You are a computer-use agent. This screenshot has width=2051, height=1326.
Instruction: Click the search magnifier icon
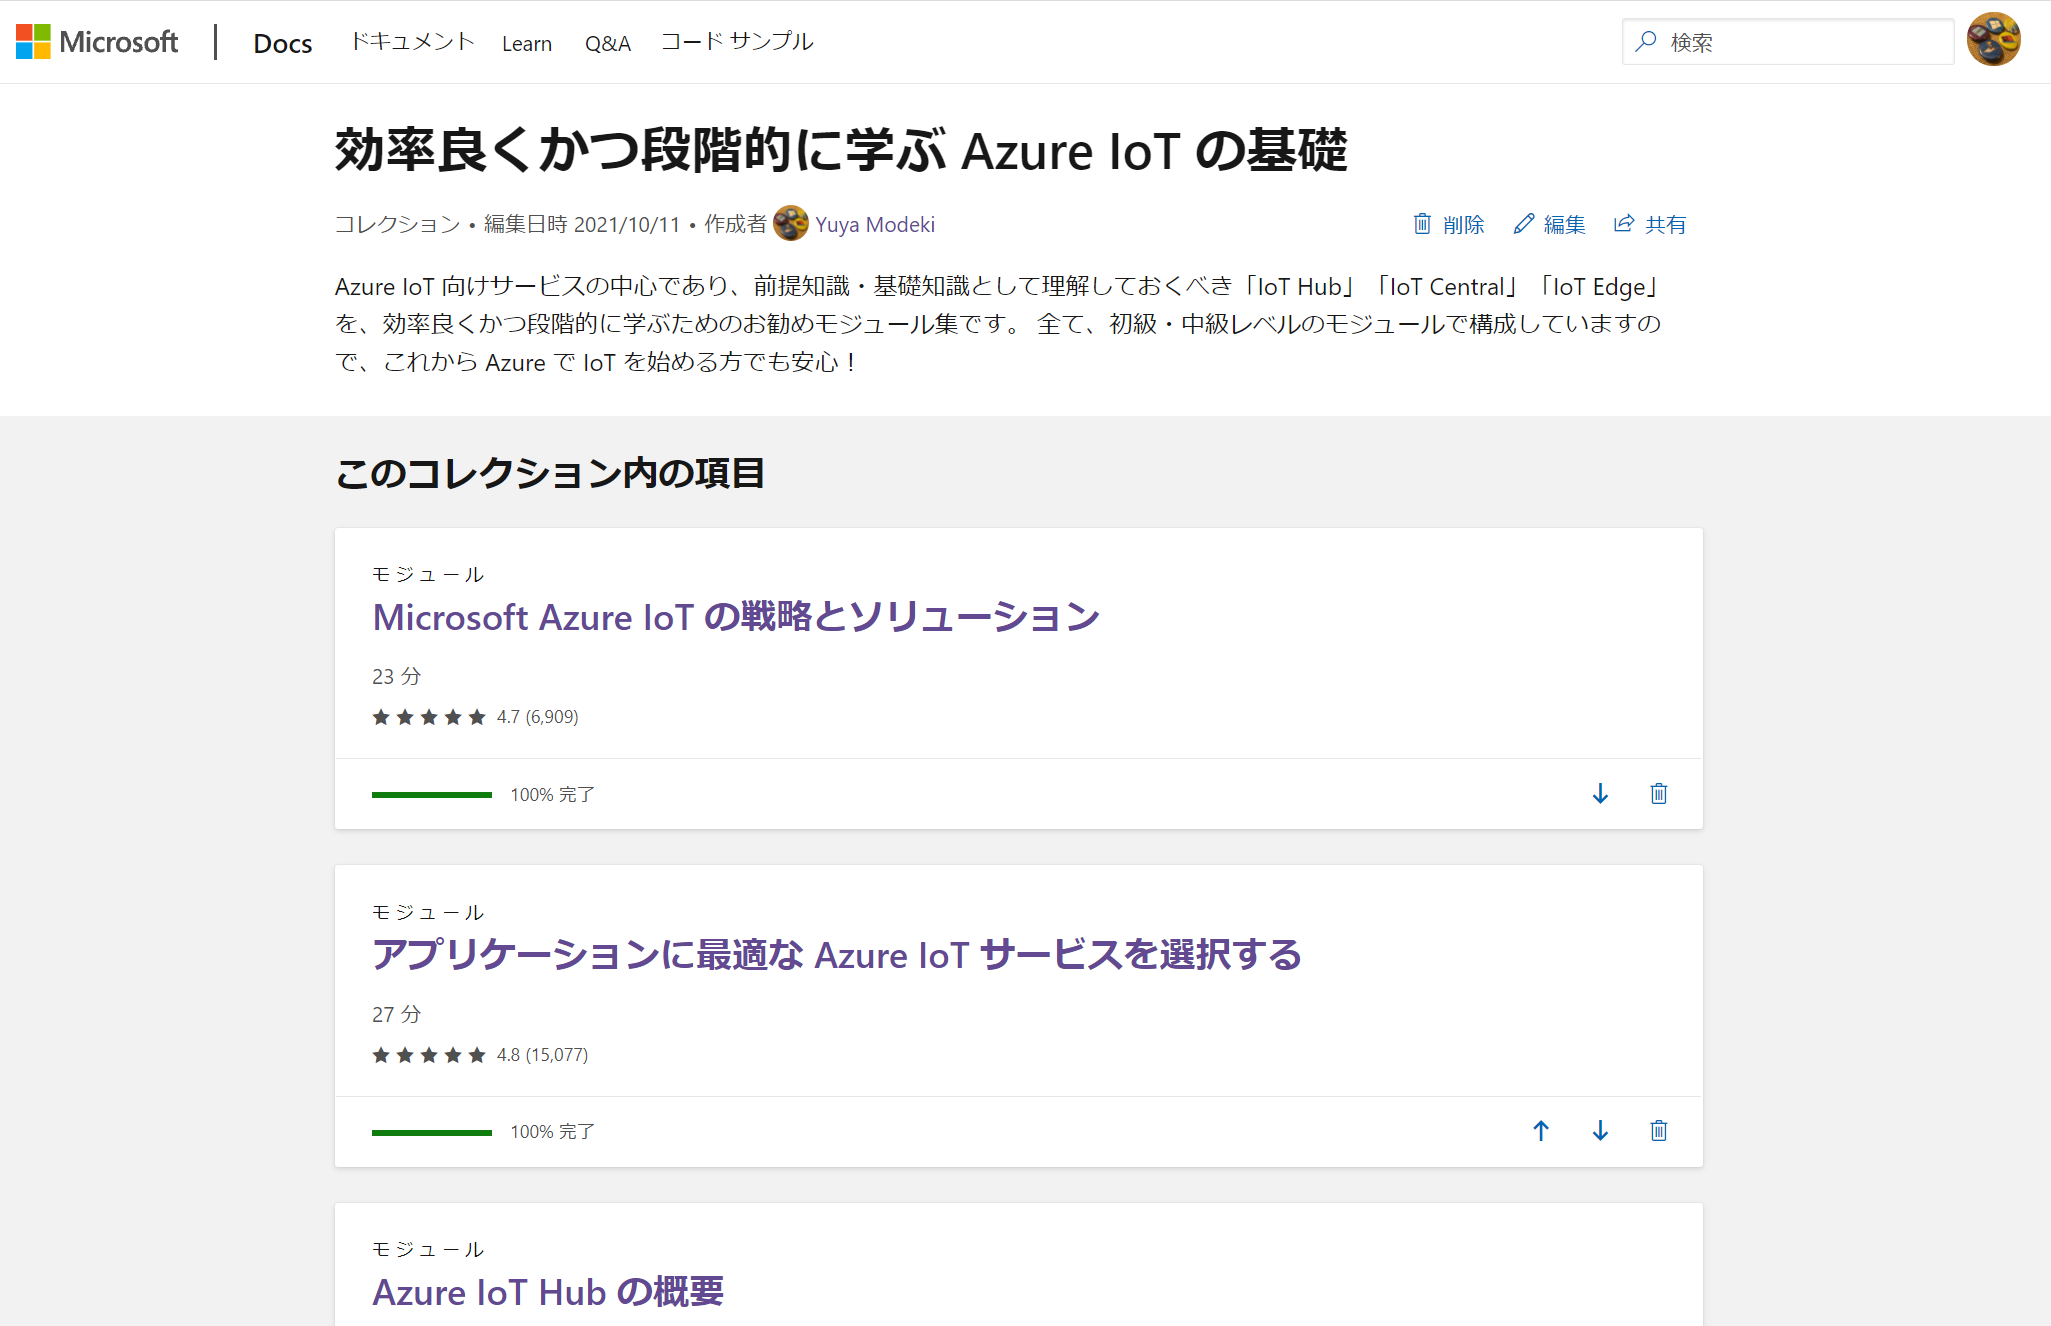tap(1646, 42)
